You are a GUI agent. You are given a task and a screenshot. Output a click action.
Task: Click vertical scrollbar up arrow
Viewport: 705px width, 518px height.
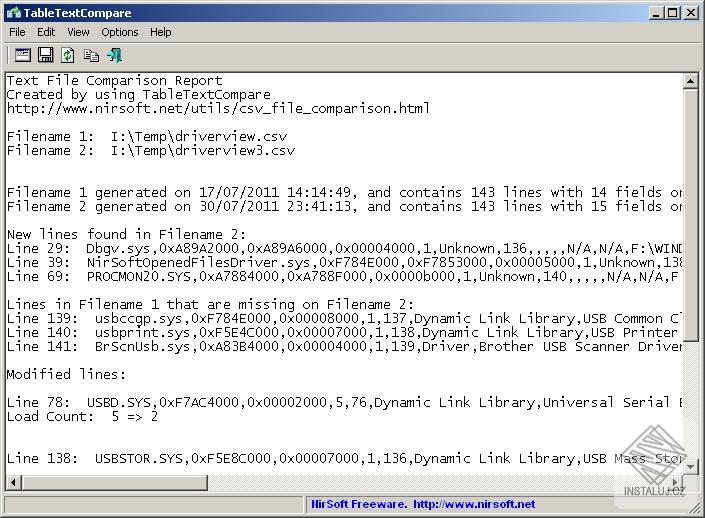click(x=690, y=81)
